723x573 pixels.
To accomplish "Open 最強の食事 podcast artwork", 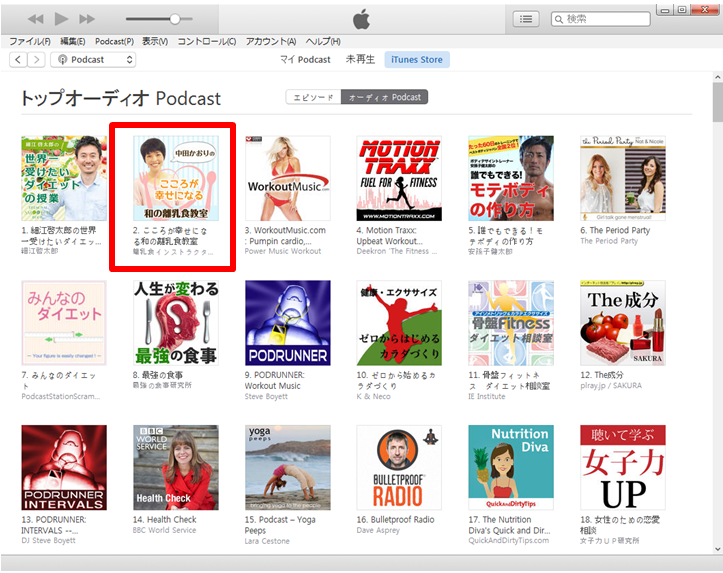I will [176, 323].
